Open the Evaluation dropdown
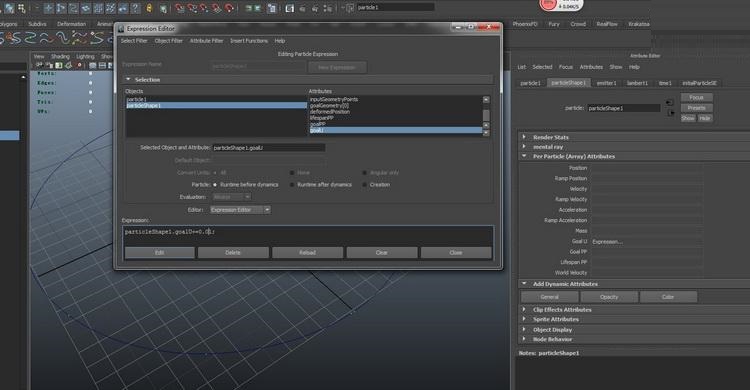Image resolution: width=750 pixels, height=390 pixels. [232, 197]
